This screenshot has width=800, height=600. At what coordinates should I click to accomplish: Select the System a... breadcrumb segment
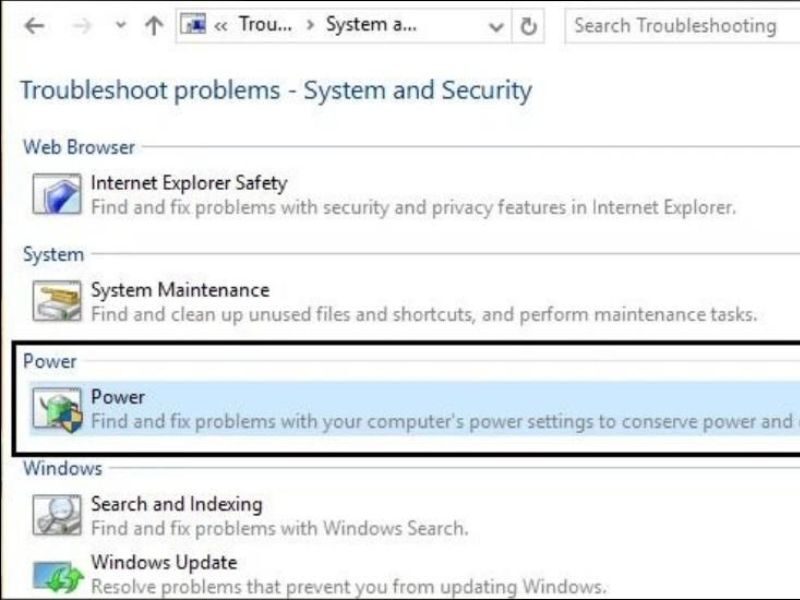(x=371, y=25)
